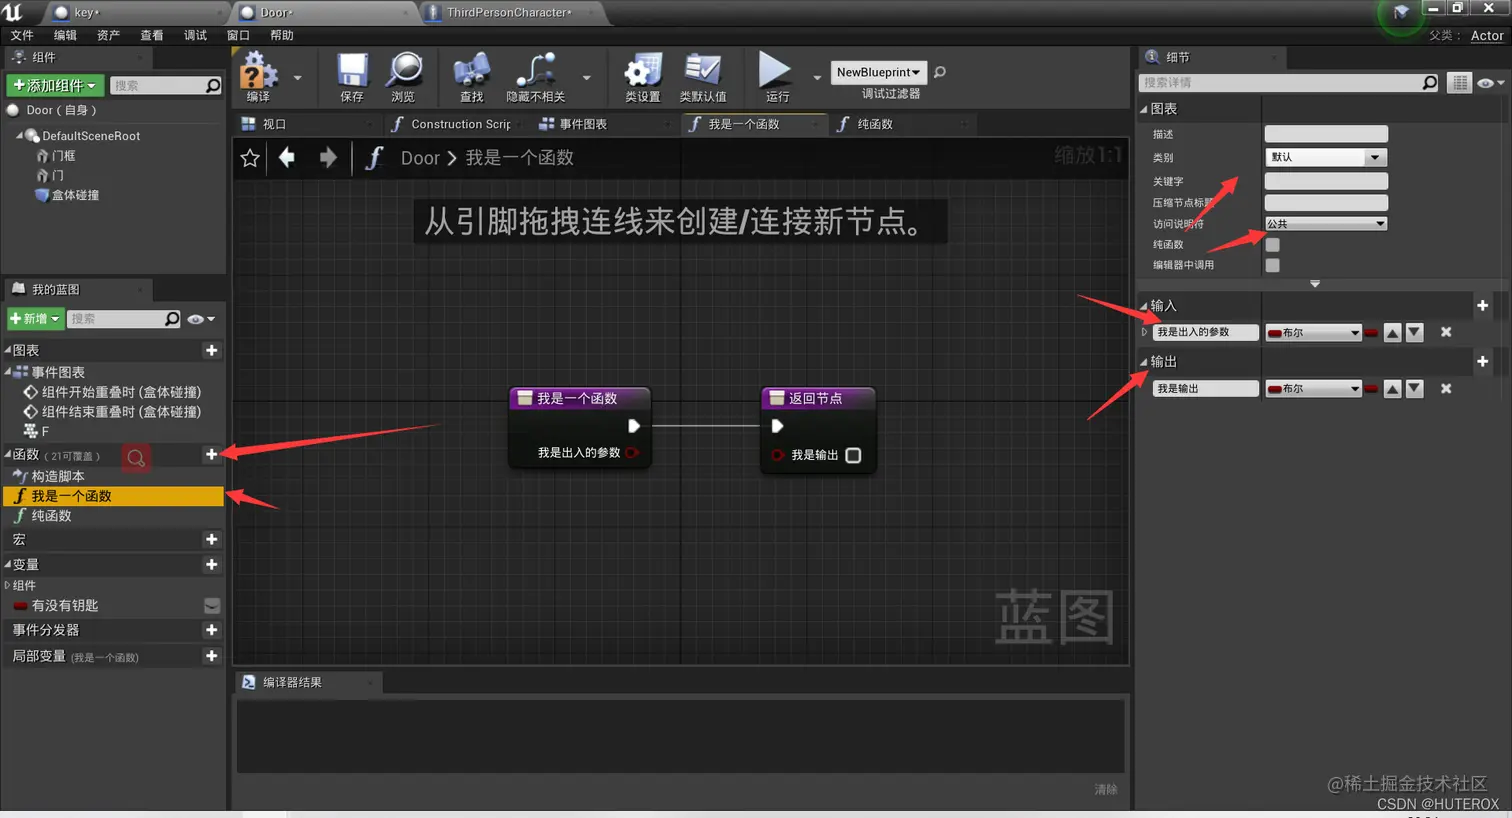This screenshot has height=818, width=1512.
Task: Click the 新增 add new button
Action: (x=35, y=318)
